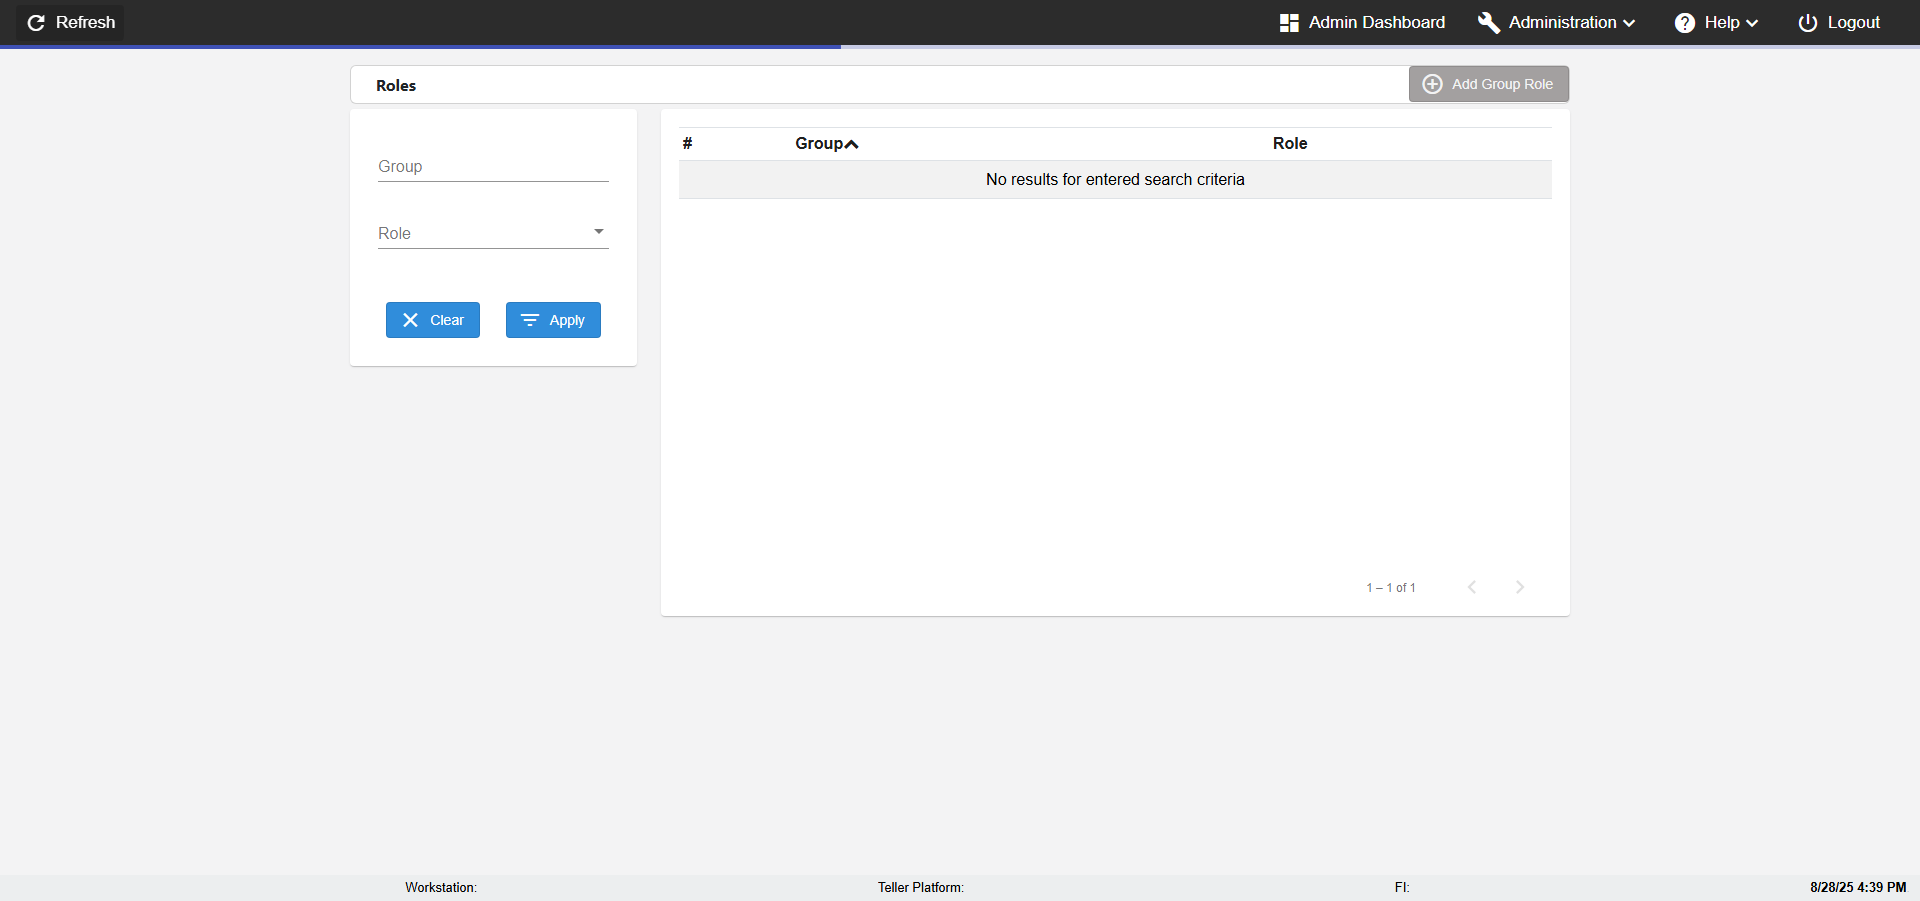
Task: Click the 1 – 1 of 1 pagination text
Action: [x=1391, y=588]
